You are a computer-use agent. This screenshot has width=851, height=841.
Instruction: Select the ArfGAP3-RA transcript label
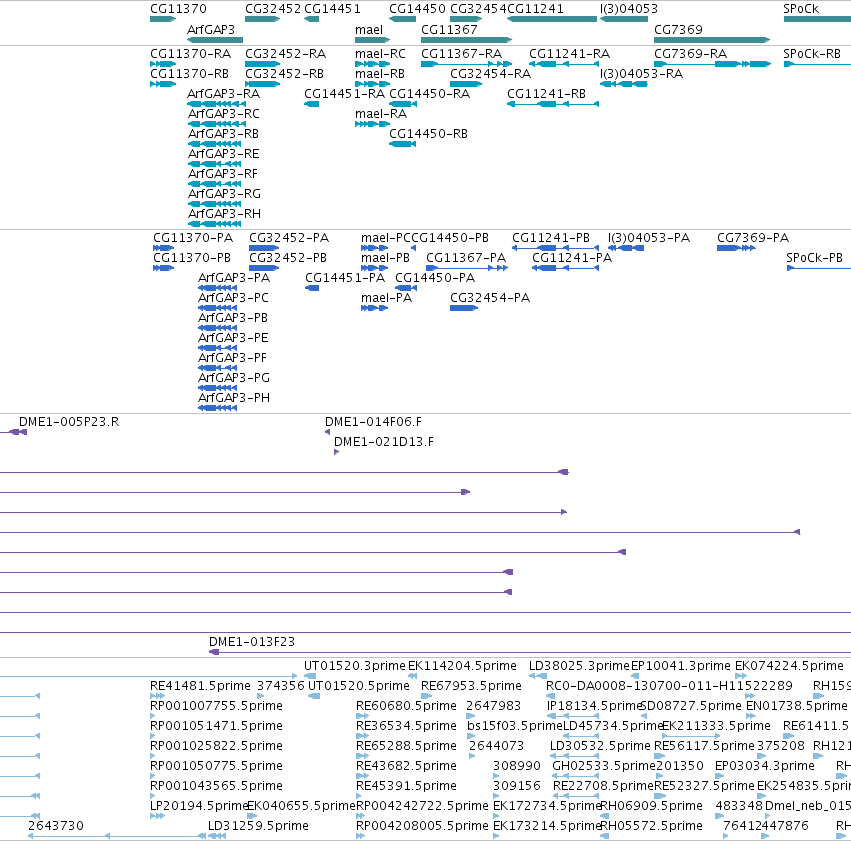(224, 94)
